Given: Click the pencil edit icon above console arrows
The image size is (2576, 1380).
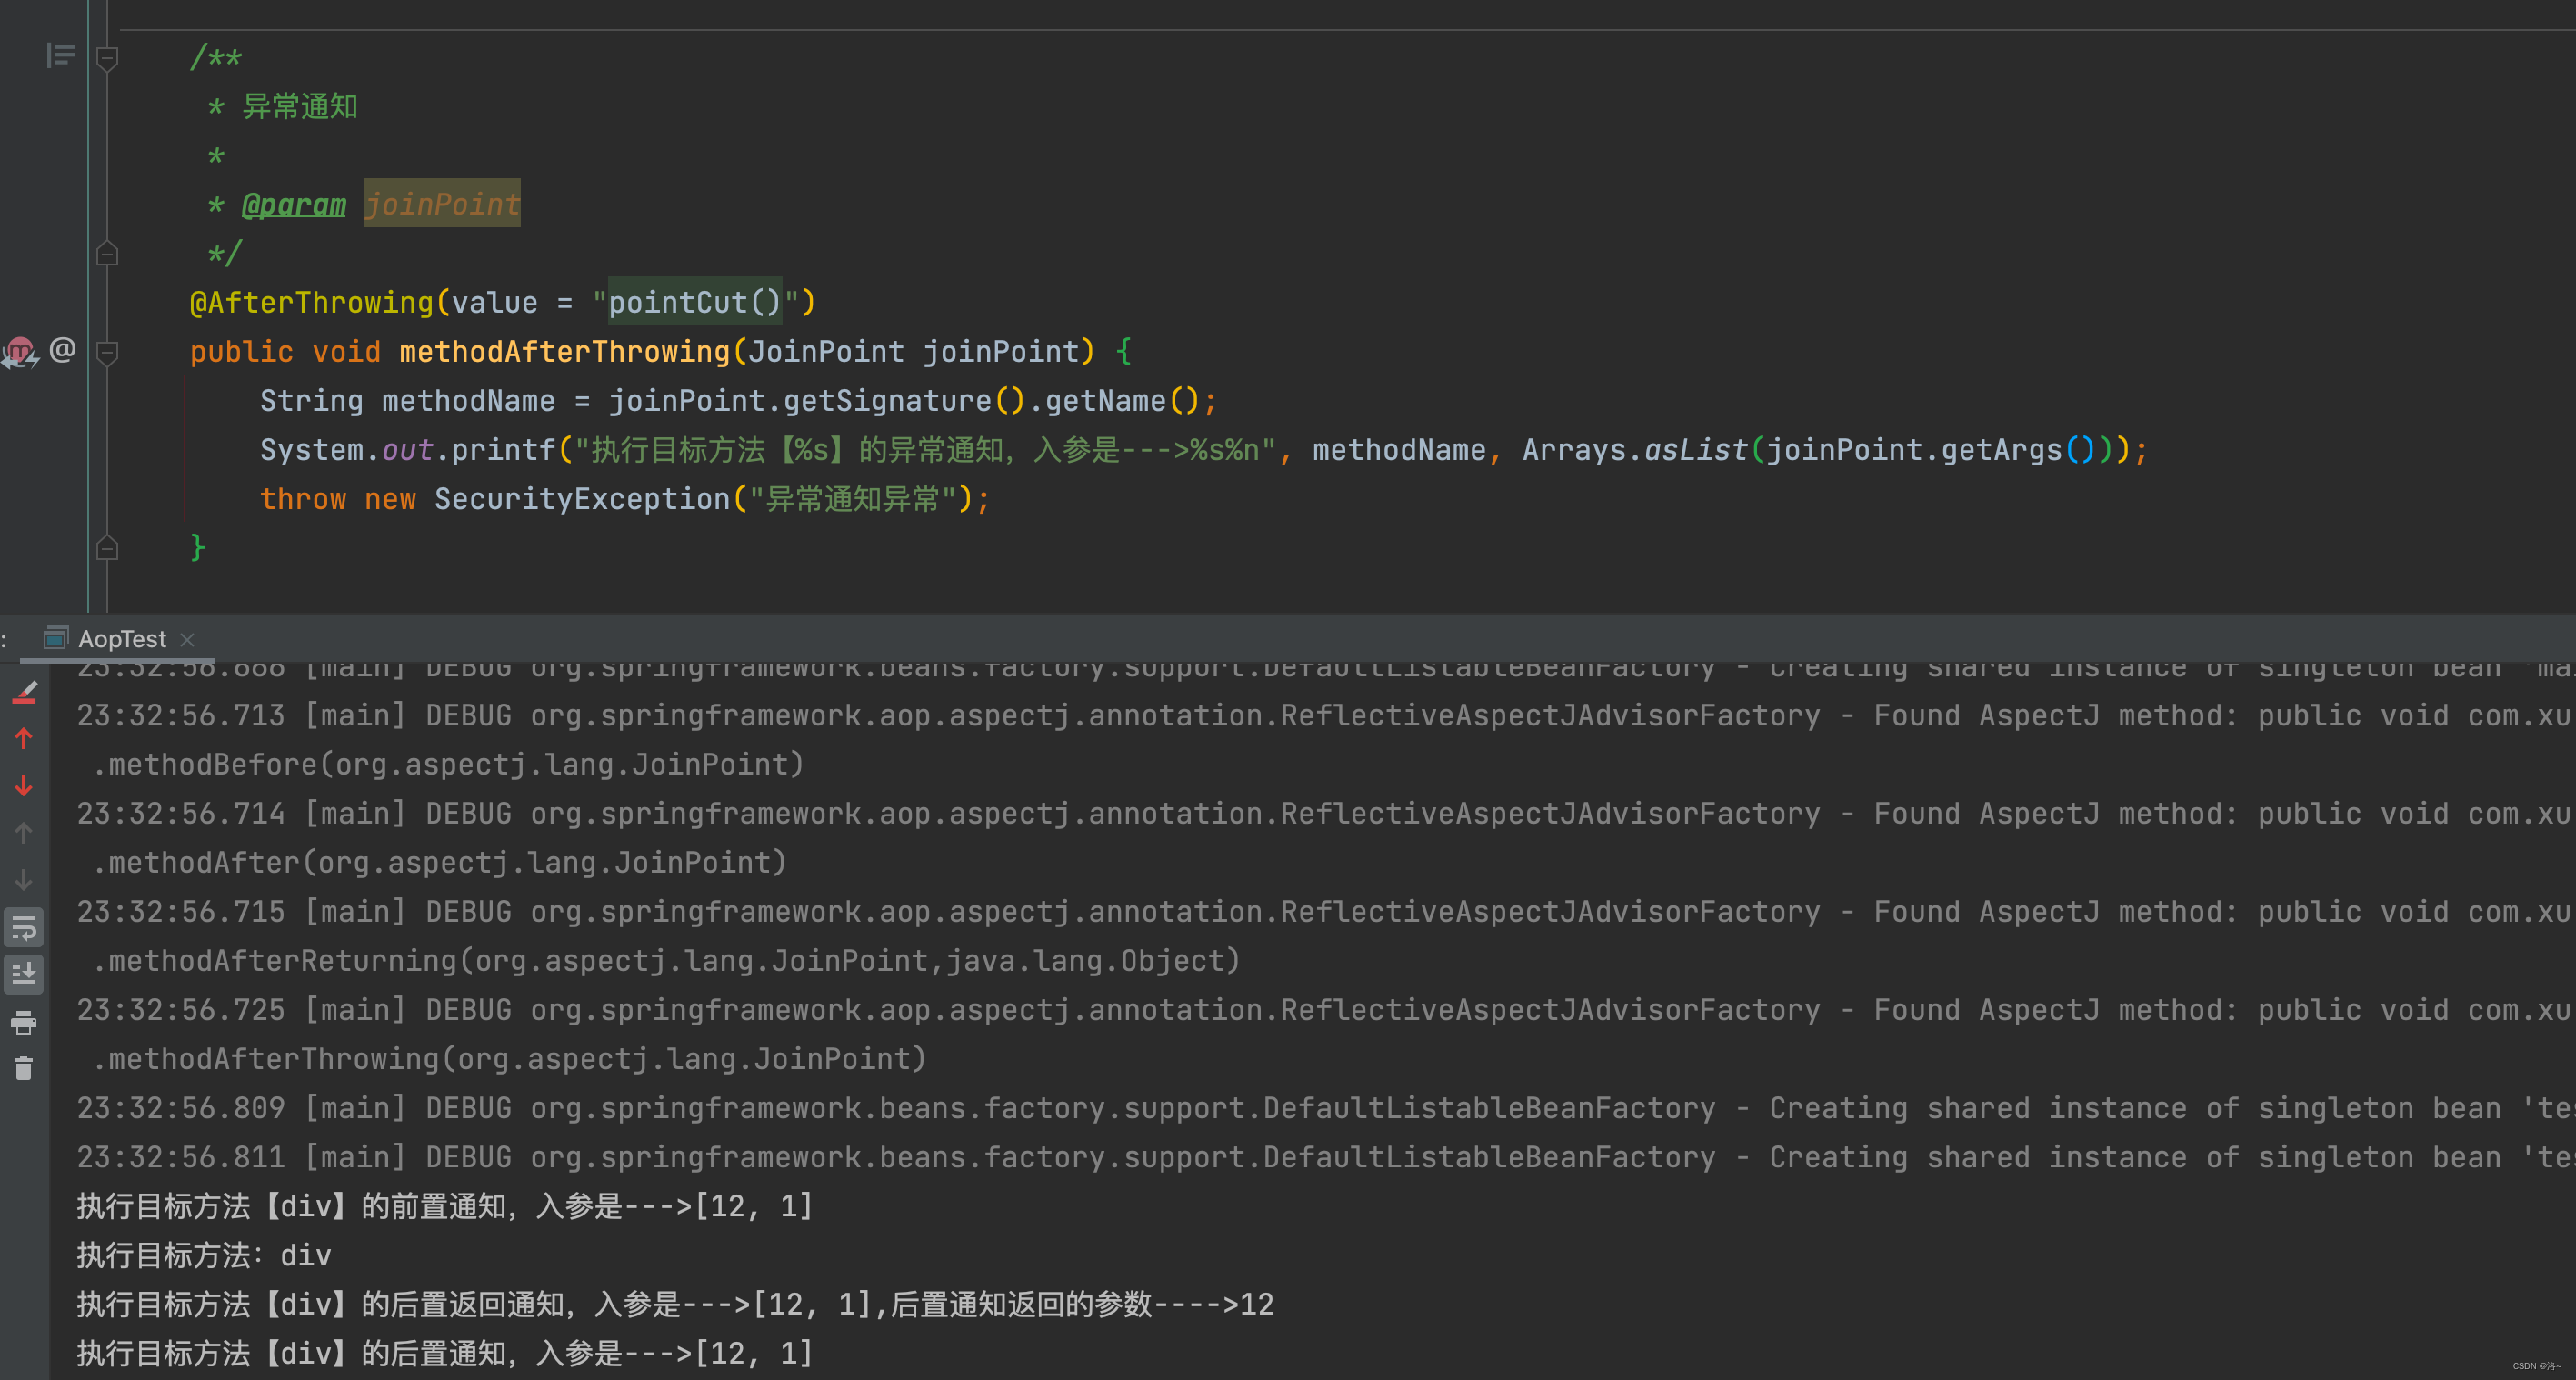Looking at the screenshot, I should [25, 692].
